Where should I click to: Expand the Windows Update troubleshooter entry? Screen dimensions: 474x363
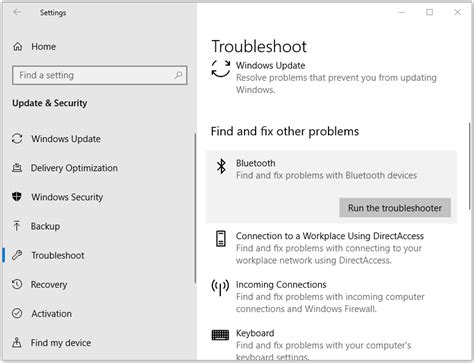331,77
